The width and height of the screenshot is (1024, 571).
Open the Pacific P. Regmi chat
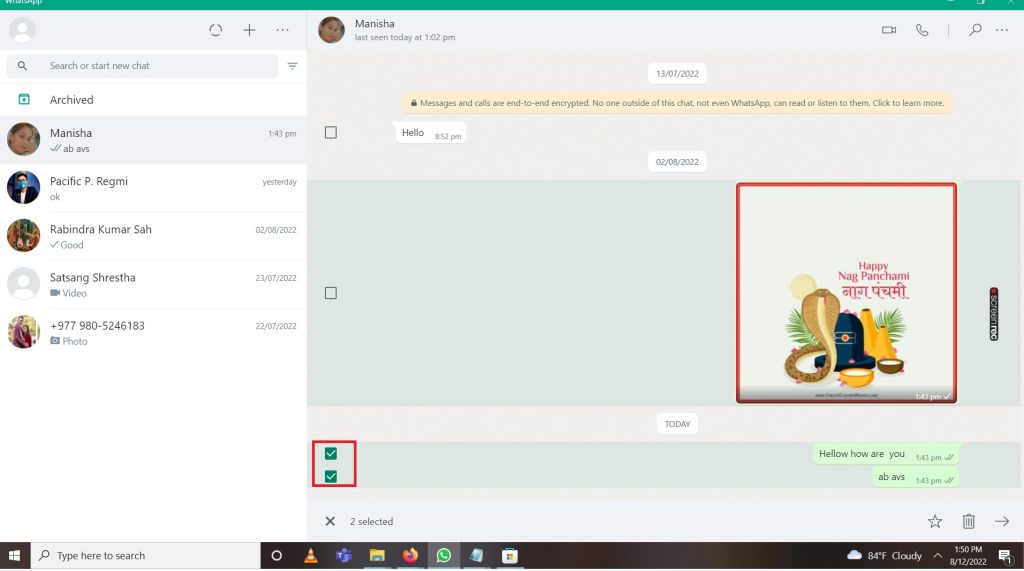(153, 188)
